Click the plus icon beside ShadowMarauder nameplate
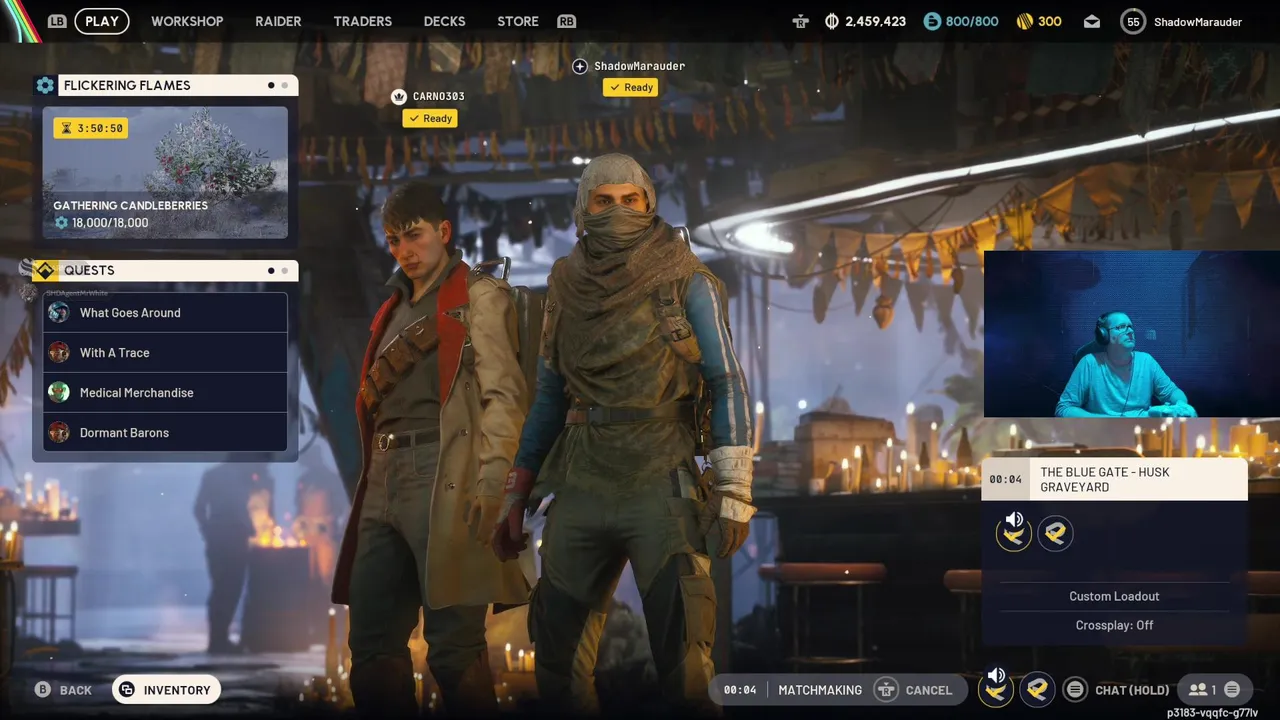The width and height of the screenshot is (1280, 720). click(x=580, y=66)
